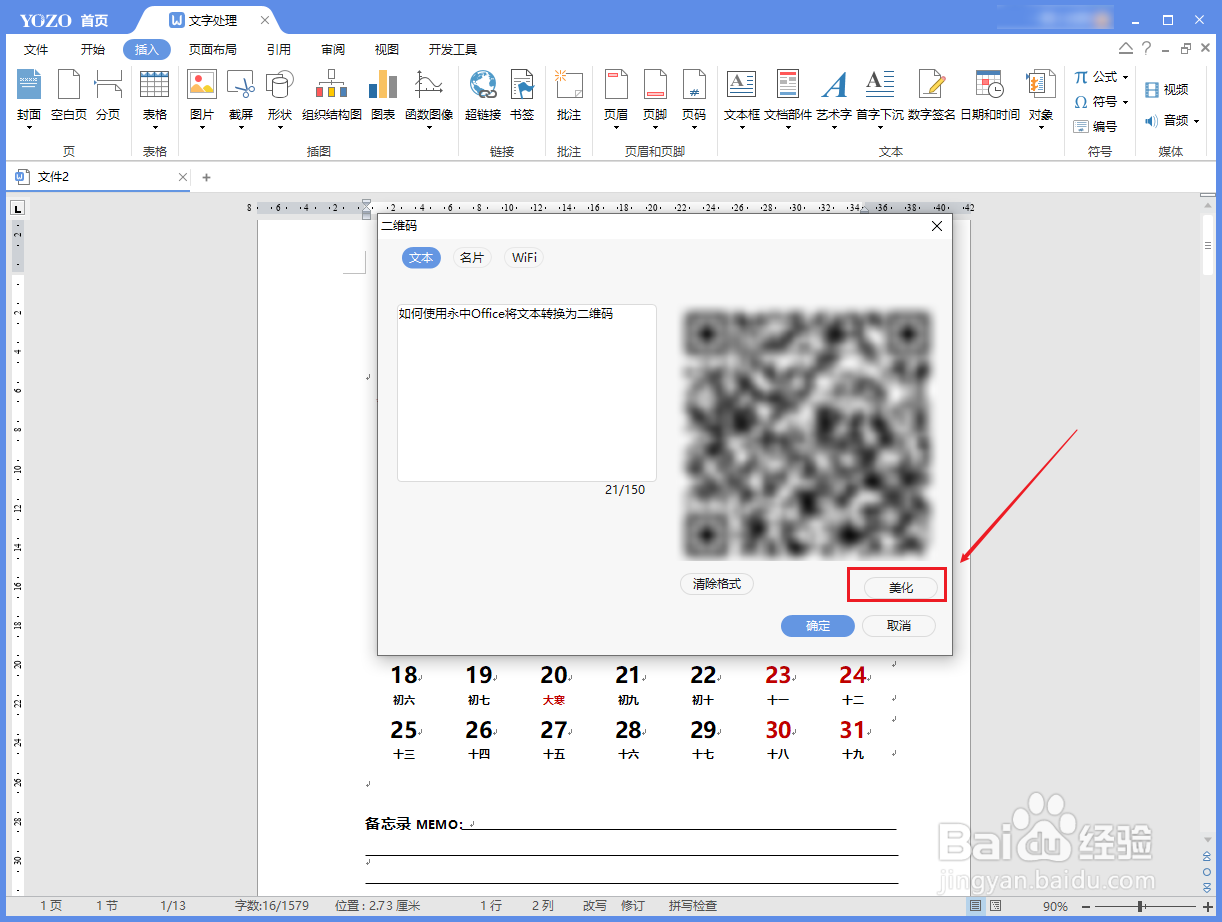Click the screenshot (截屏) tool
Viewport: 1222px width, 922px height.
tap(241, 98)
